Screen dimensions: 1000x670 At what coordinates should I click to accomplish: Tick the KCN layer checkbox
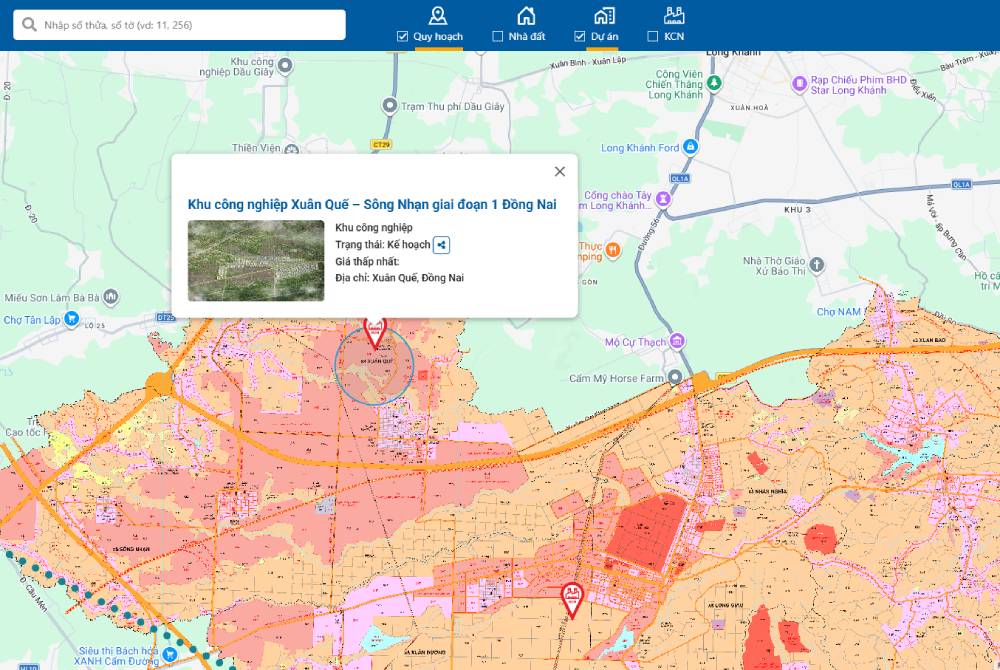pos(653,37)
